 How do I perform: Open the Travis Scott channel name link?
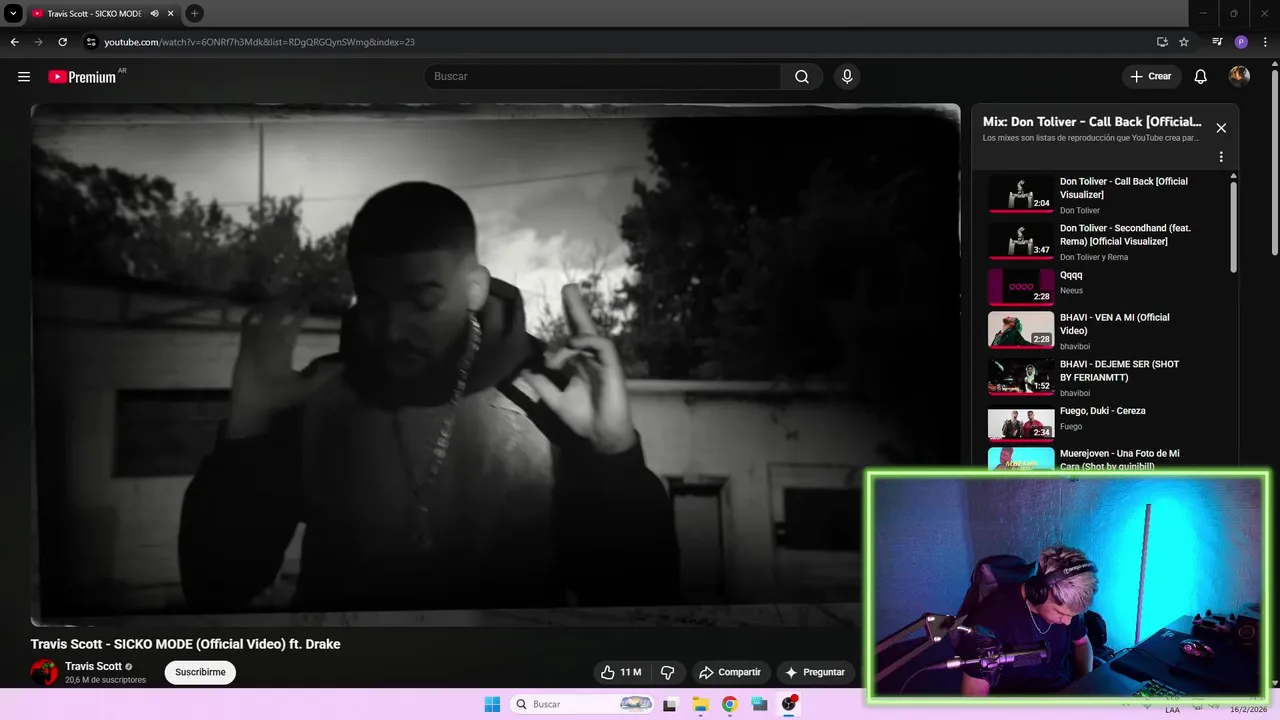point(94,666)
